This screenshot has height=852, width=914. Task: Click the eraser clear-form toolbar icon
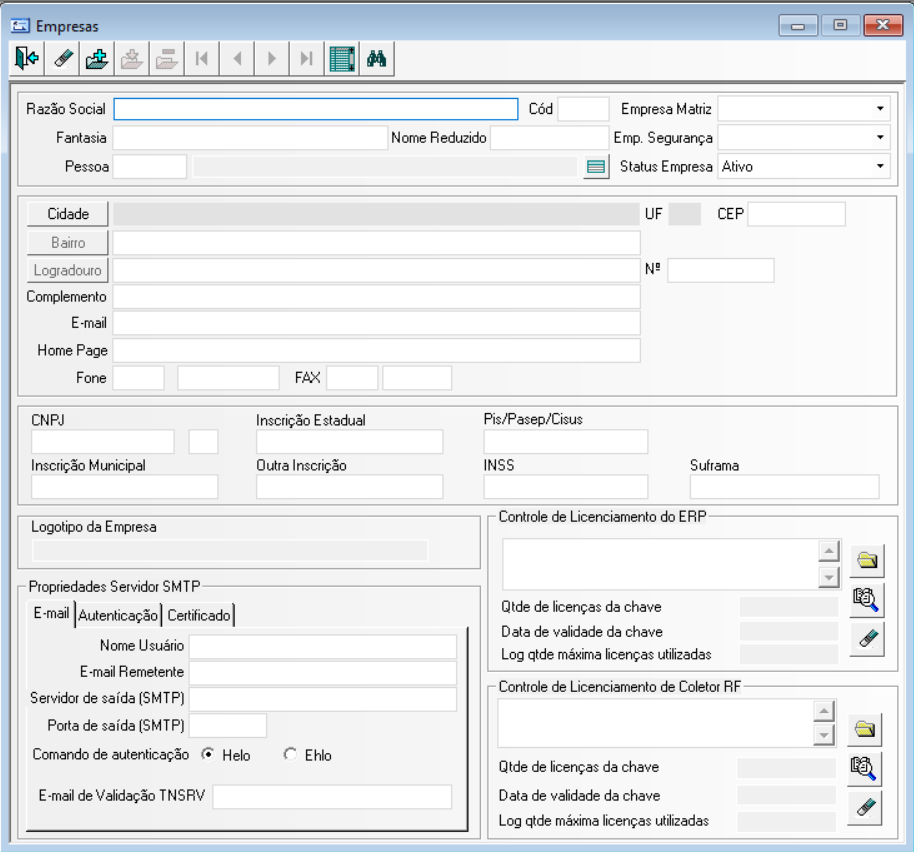click(x=62, y=59)
